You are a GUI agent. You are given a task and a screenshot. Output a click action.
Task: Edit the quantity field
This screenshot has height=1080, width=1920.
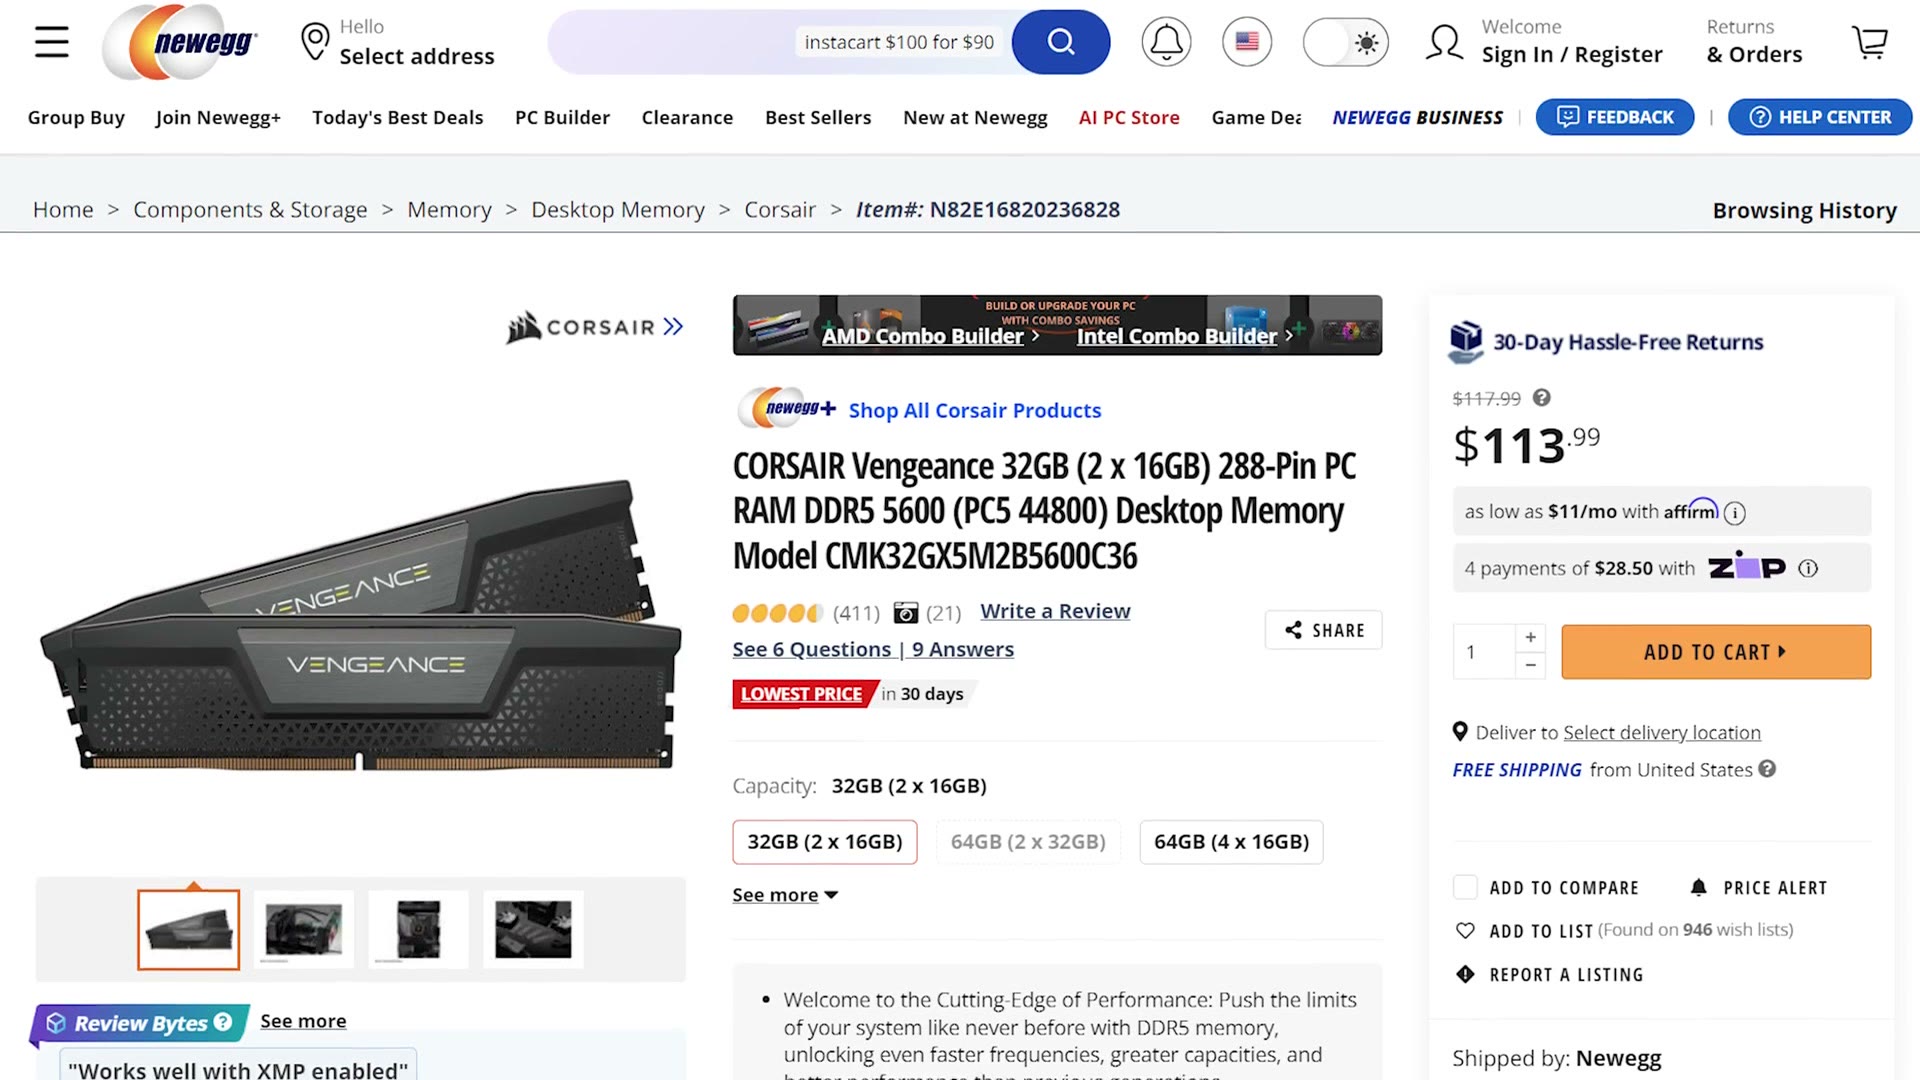pyautogui.click(x=1484, y=652)
